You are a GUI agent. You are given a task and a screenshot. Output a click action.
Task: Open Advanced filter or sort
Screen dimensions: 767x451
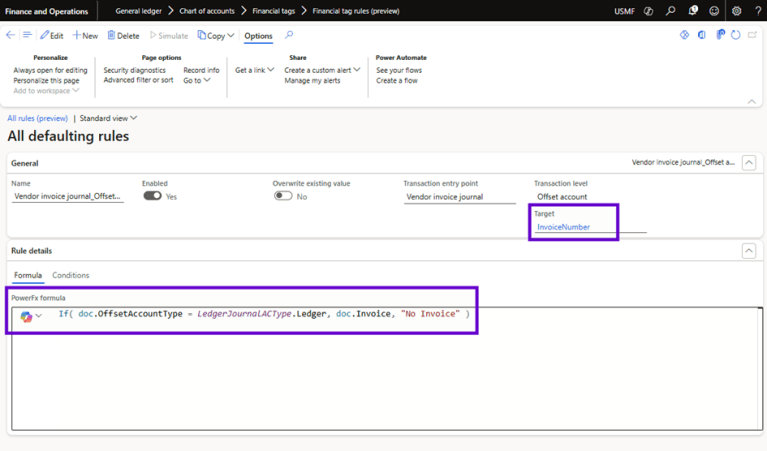click(138, 80)
